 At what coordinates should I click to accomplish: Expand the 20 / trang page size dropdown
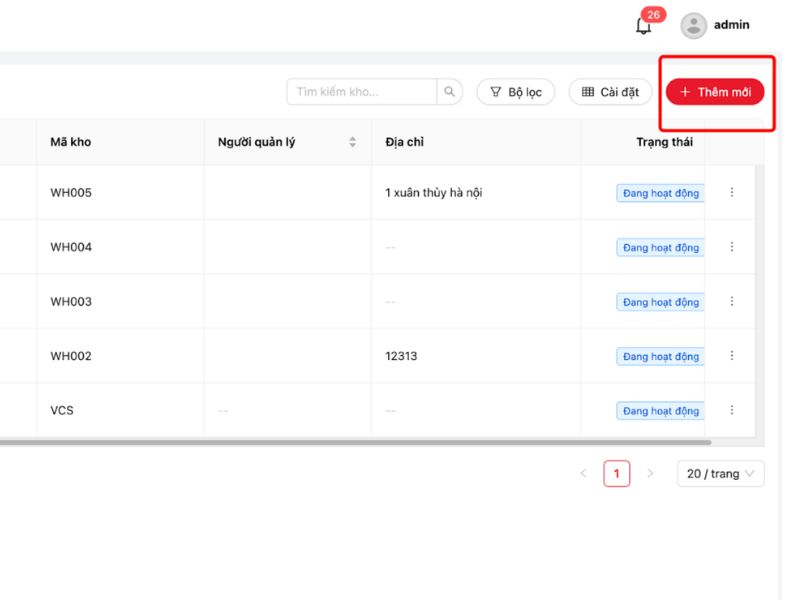click(x=720, y=474)
